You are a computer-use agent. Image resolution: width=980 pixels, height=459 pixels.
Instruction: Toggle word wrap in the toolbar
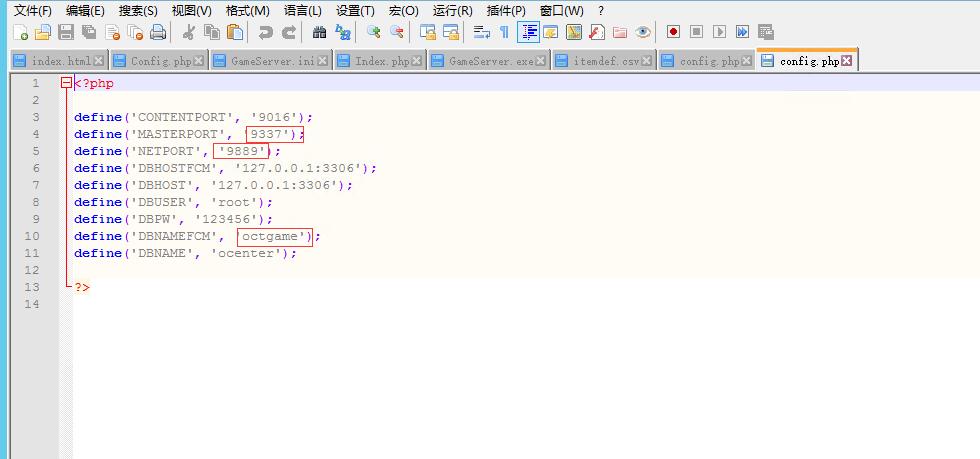click(482, 32)
